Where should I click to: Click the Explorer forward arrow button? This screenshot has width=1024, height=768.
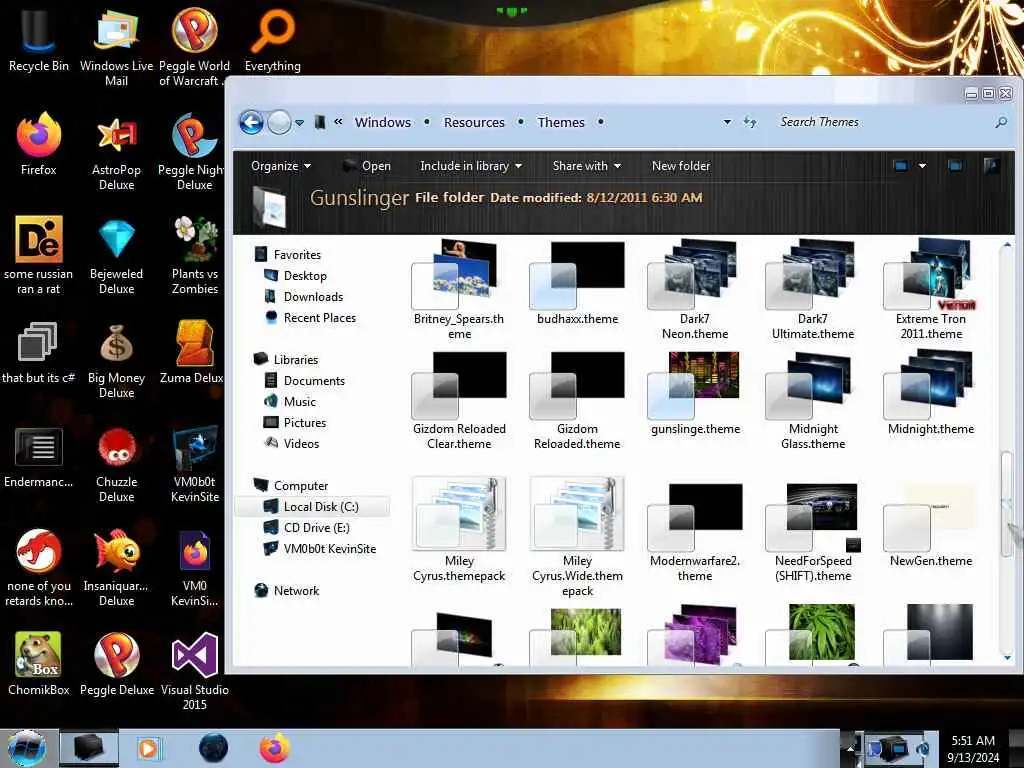point(280,122)
